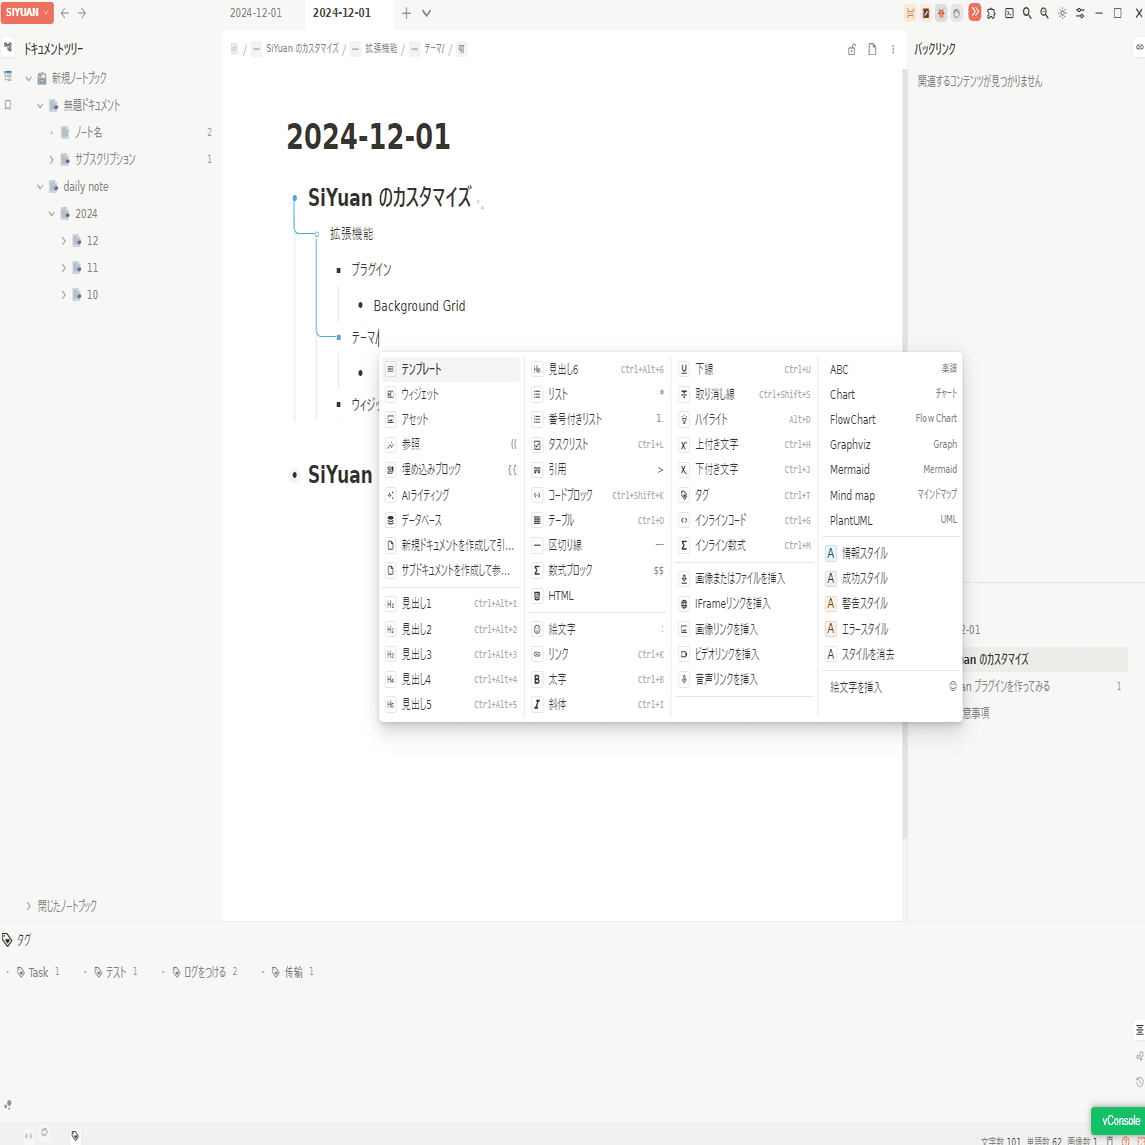The height and width of the screenshot is (1145, 1145).
Task: Insert a タスクリスト from menu
Action: pyautogui.click(x=598, y=445)
